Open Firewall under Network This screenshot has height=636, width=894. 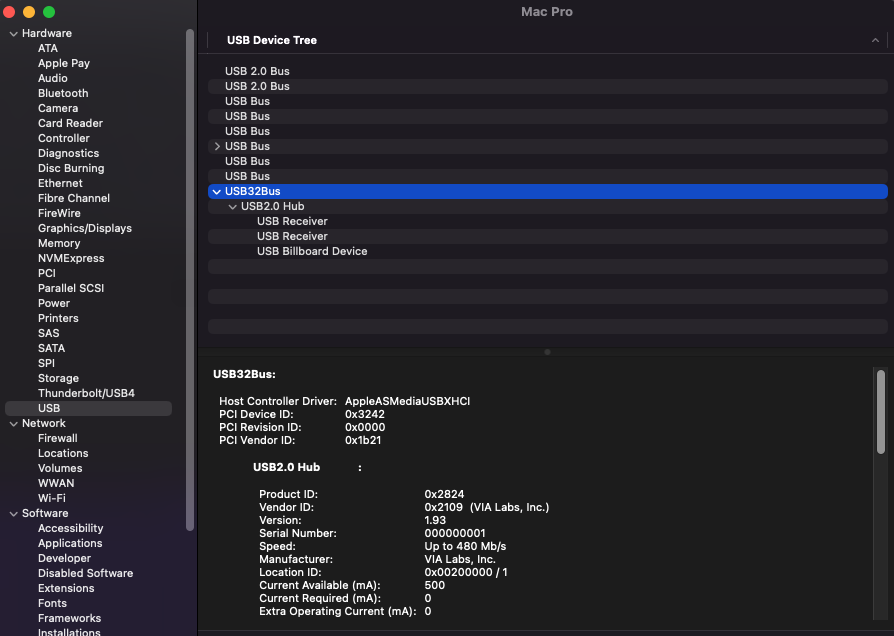[57, 438]
